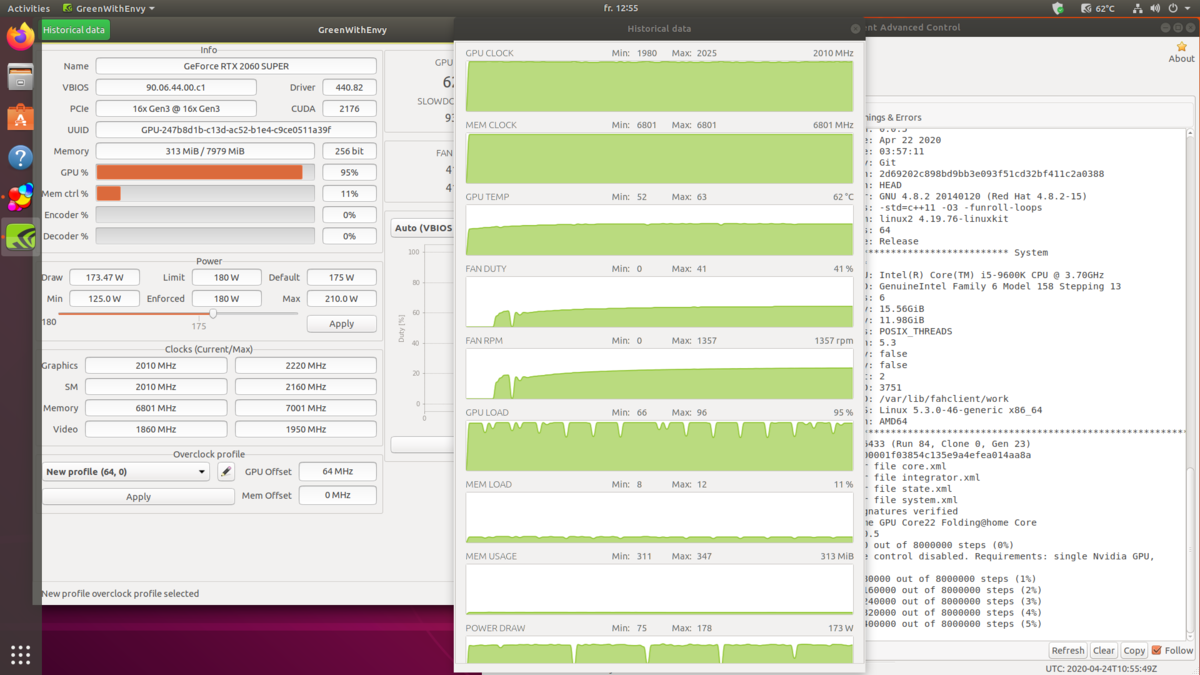The image size is (1200, 675).
Task: Click the Mem ctrl % usage bar
Action: pyautogui.click(x=205, y=193)
